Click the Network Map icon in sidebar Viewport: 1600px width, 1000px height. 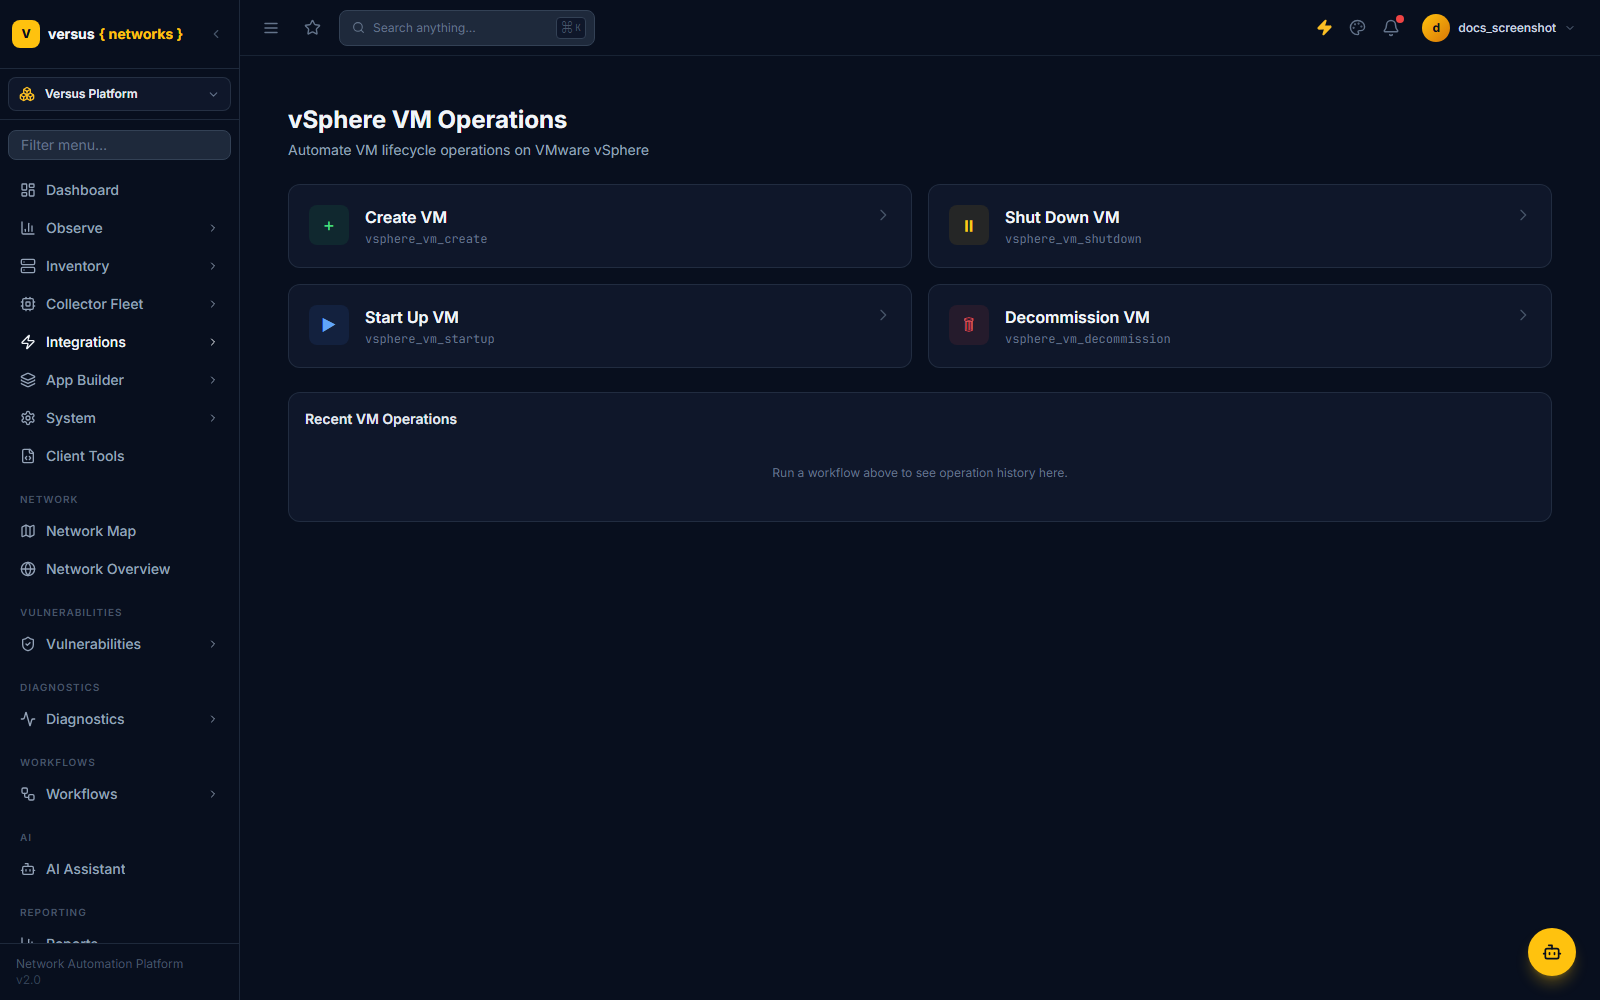tap(28, 531)
